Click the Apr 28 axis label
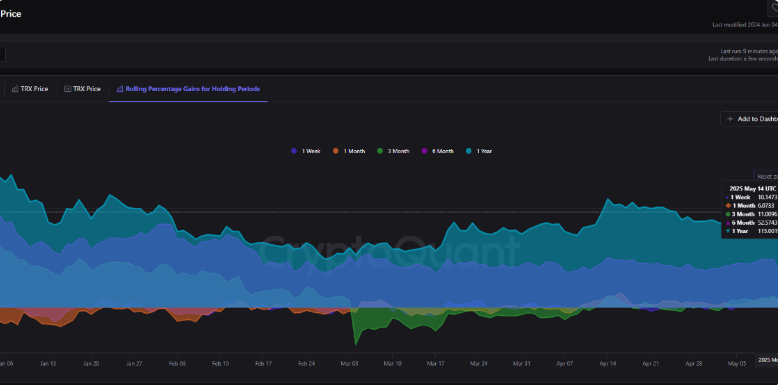Viewport: 778px width, 385px height. 694,364
